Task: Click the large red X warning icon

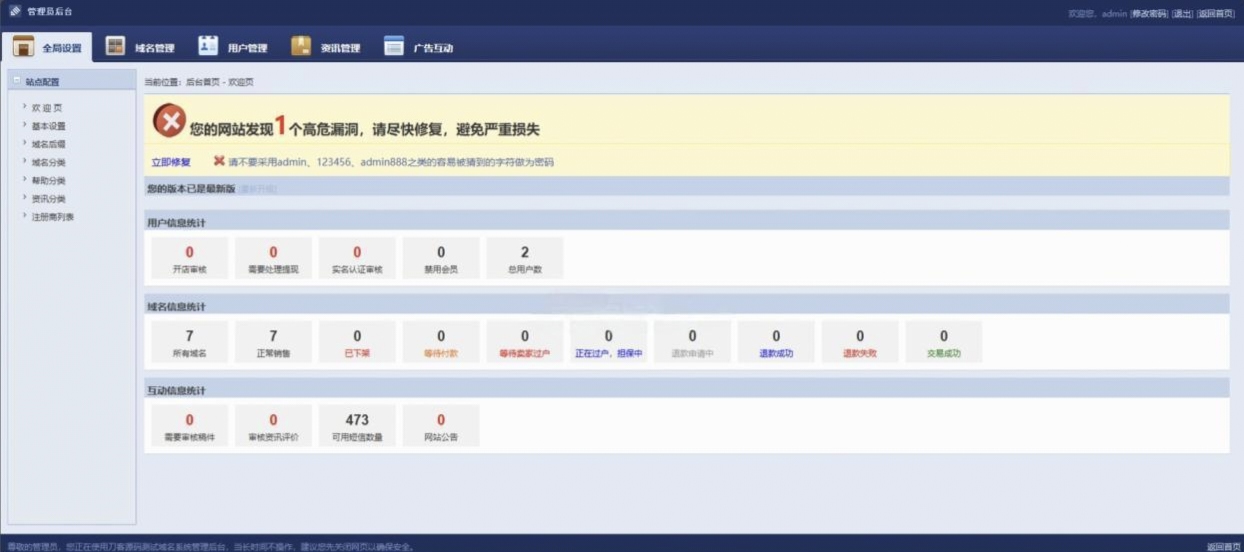Action: pyautogui.click(x=169, y=122)
